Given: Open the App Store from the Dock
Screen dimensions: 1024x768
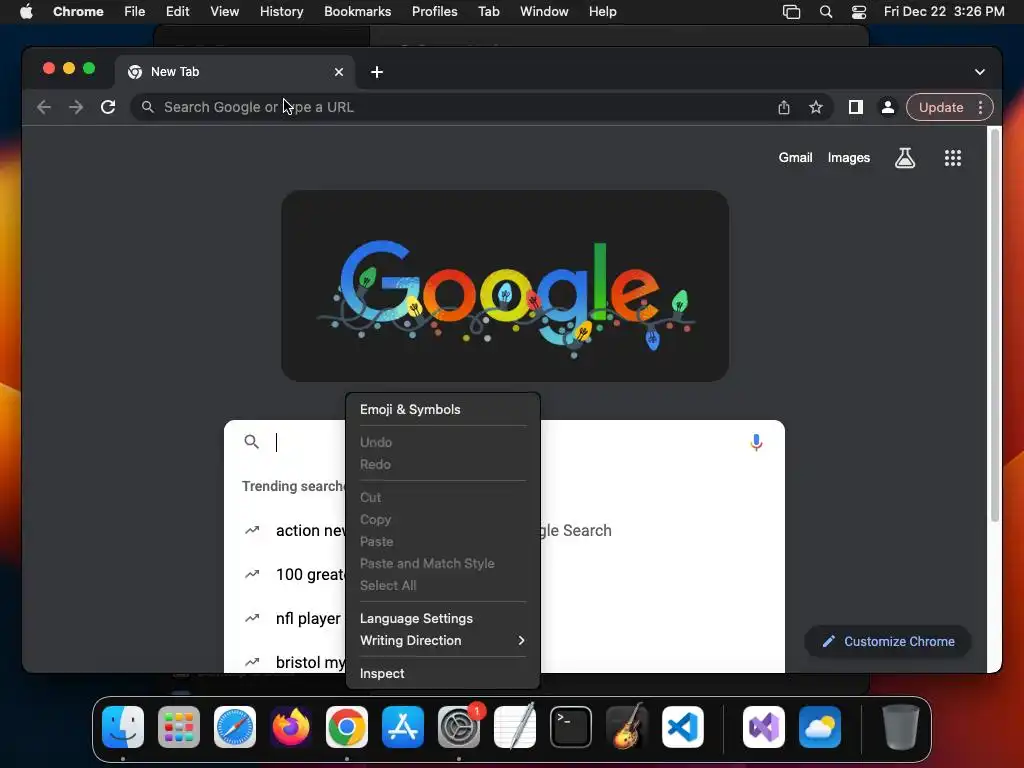Looking at the screenshot, I should 403,726.
